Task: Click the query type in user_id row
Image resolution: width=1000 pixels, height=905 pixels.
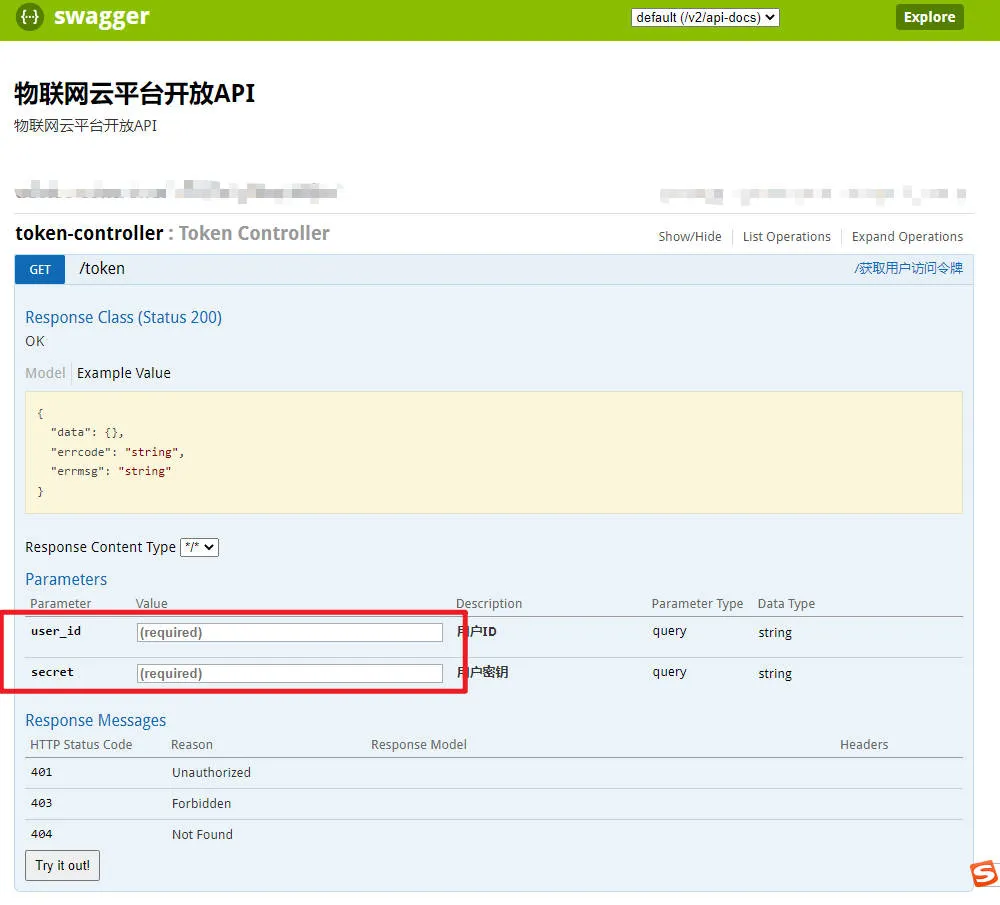Action: coord(670,631)
